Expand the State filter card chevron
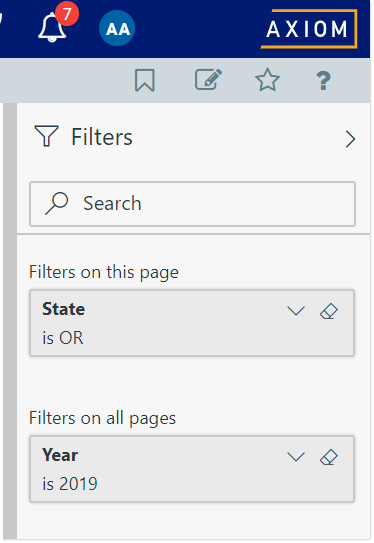Viewport: 374px width, 543px height. 296,311
